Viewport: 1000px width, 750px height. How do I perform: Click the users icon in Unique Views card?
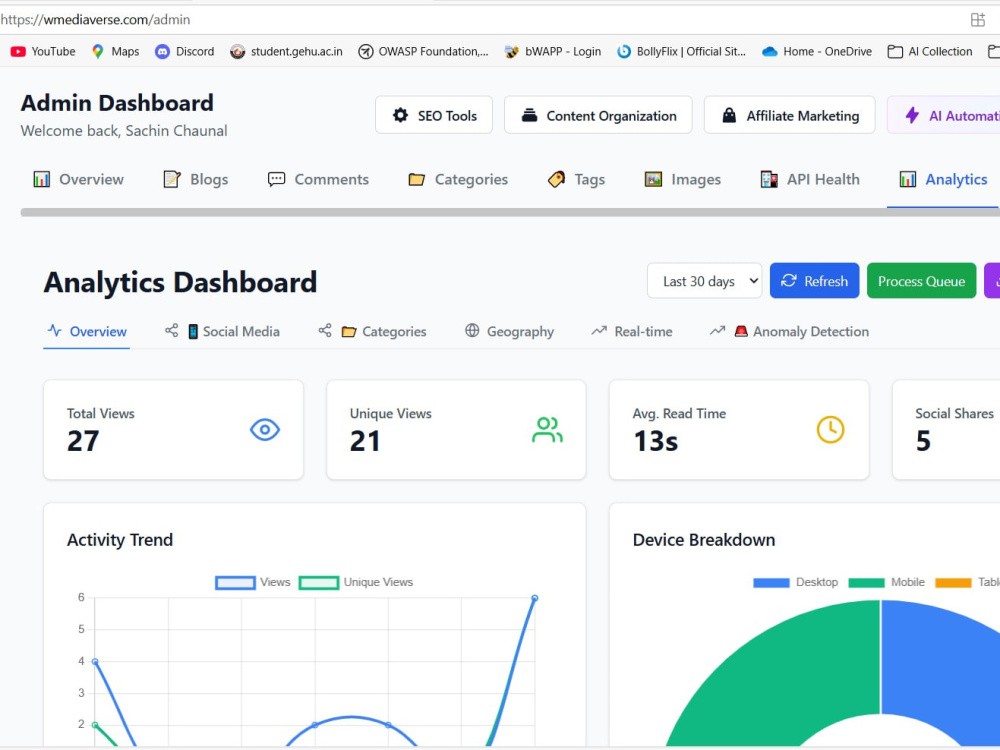[x=547, y=430]
